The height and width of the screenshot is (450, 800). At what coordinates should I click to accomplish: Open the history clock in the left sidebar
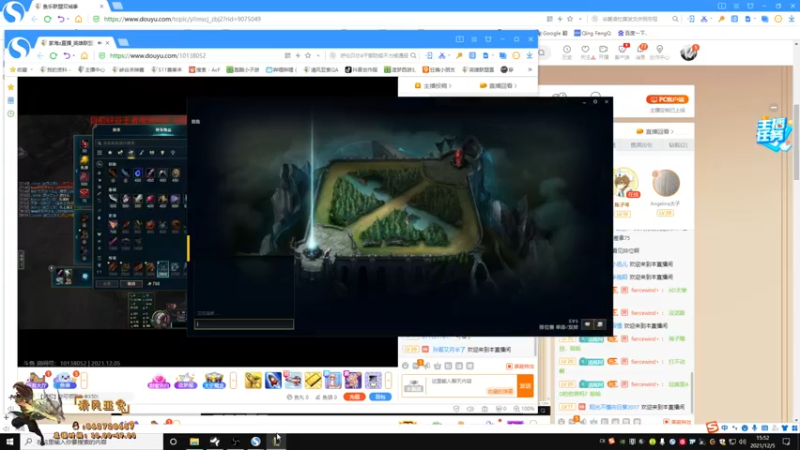[x=11, y=114]
